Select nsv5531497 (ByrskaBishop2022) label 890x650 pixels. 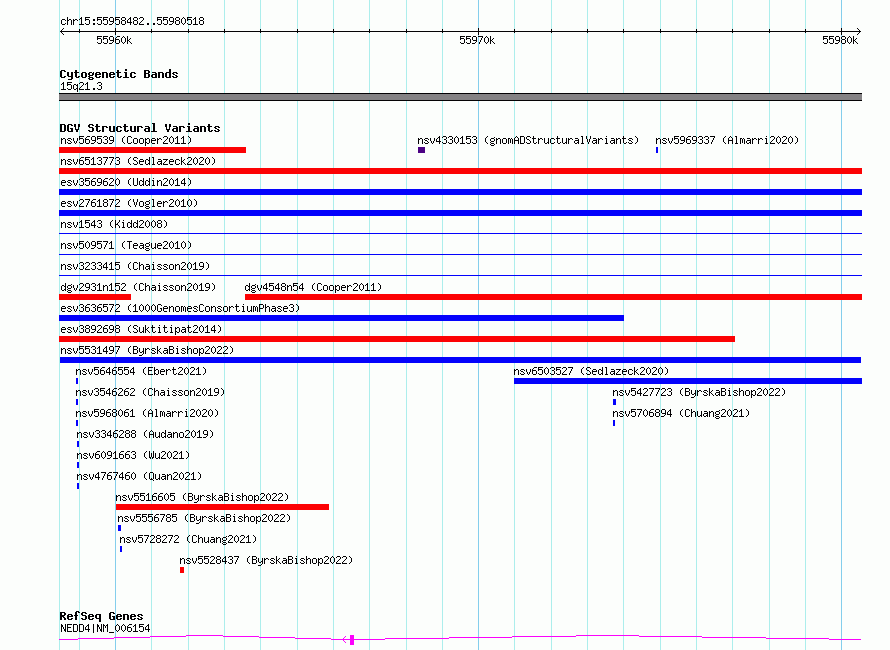click(x=147, y=350)
